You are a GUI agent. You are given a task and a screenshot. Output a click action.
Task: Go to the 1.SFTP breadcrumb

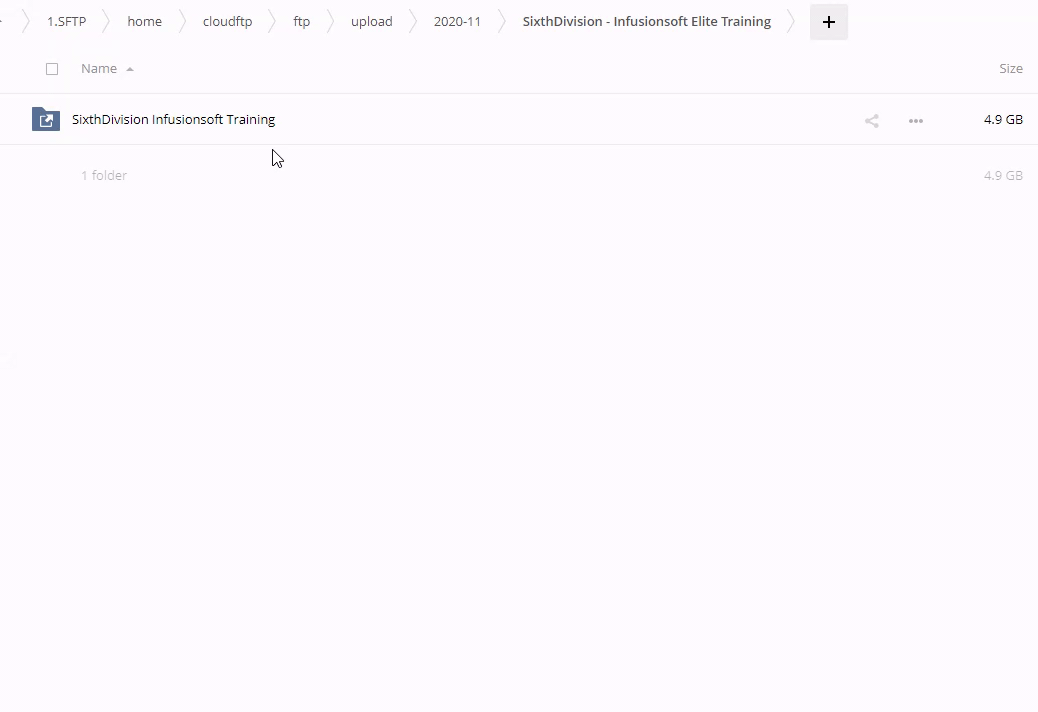(66, 21)
